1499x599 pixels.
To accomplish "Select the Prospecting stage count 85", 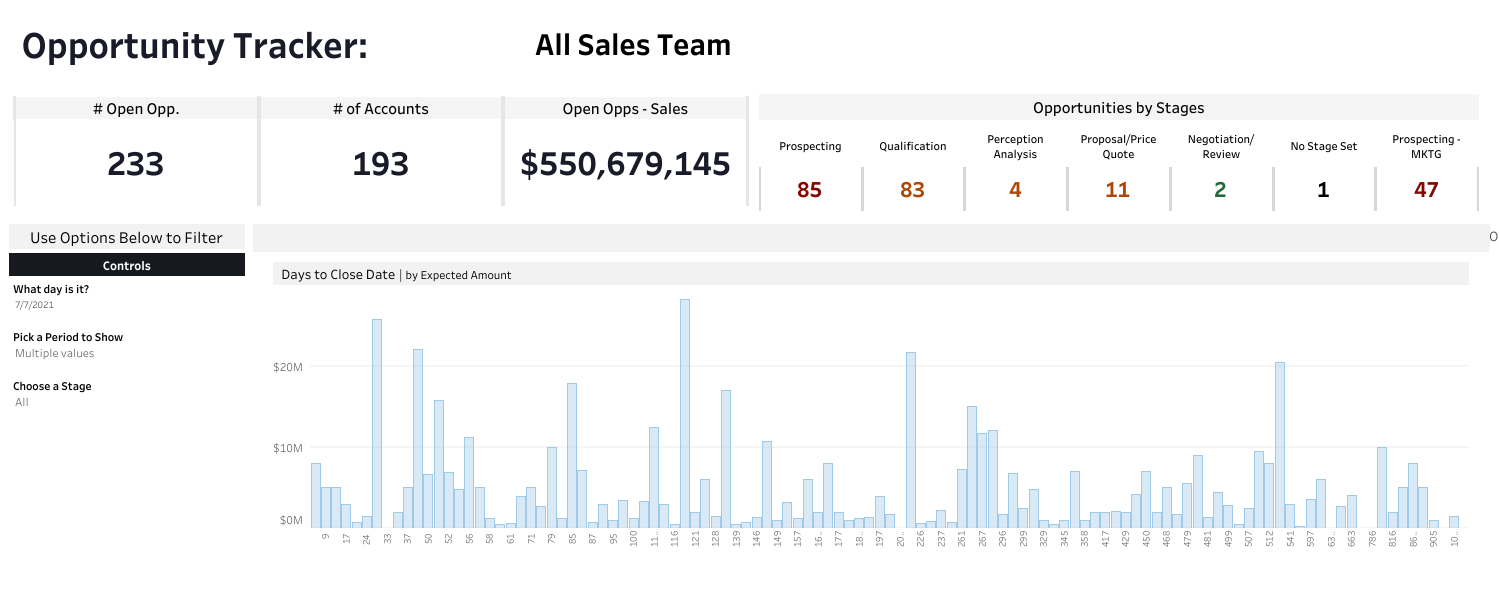I will pos(809,189).
